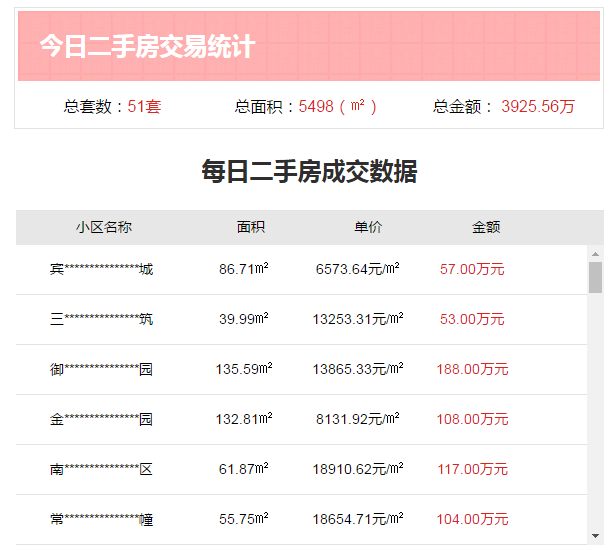Select the 宾***城 community name

click(x=101, y=269)
